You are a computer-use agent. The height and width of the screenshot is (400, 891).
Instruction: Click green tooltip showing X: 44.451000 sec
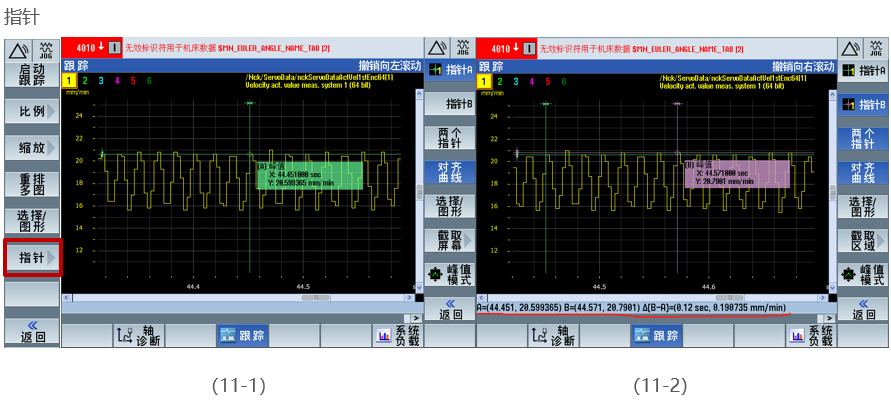(310, 175)
